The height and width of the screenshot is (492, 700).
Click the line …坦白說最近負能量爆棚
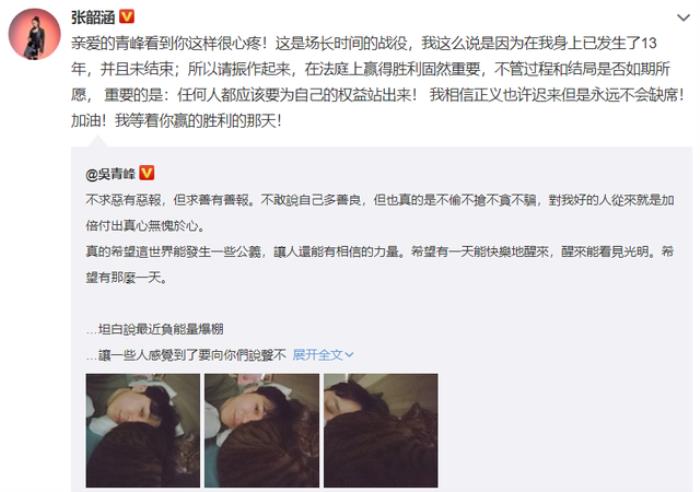click(x=154, y=329)
